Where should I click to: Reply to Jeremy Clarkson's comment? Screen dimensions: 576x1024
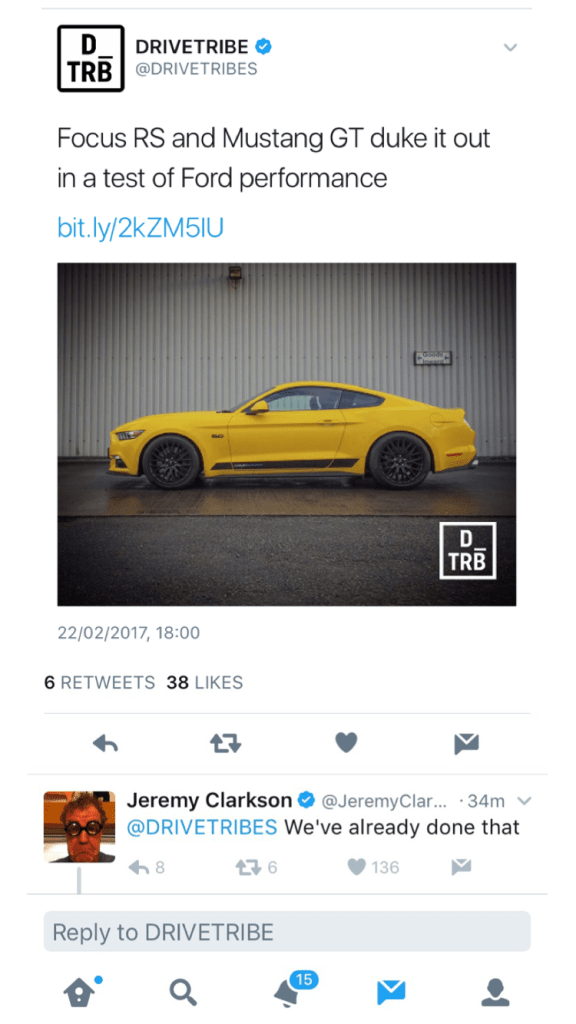(x=146, y=867)
